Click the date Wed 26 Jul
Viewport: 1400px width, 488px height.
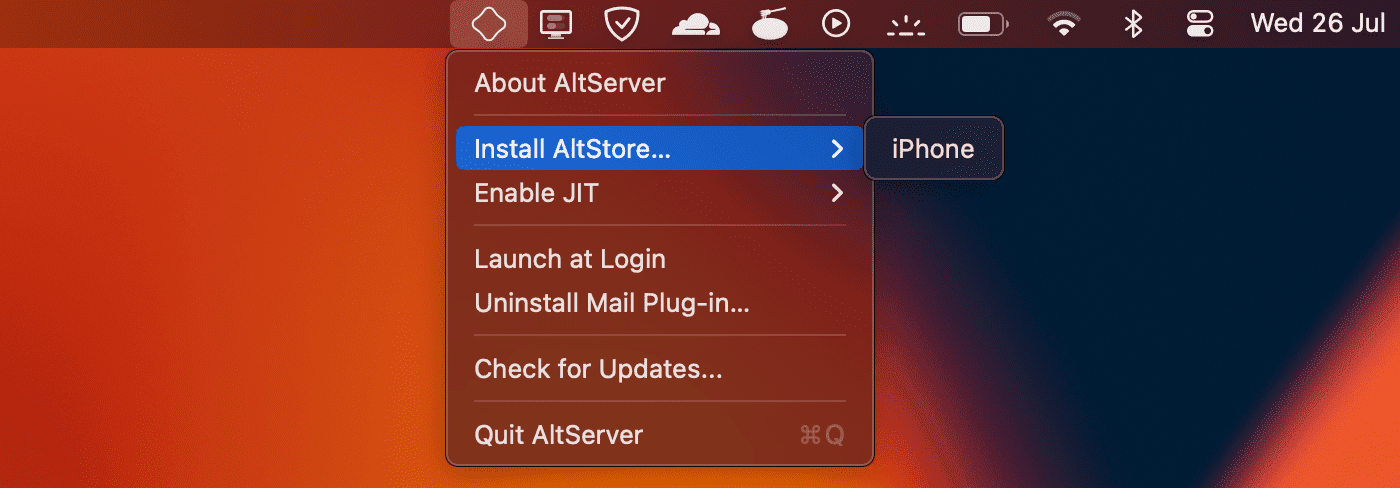(x=1318, y=23)
